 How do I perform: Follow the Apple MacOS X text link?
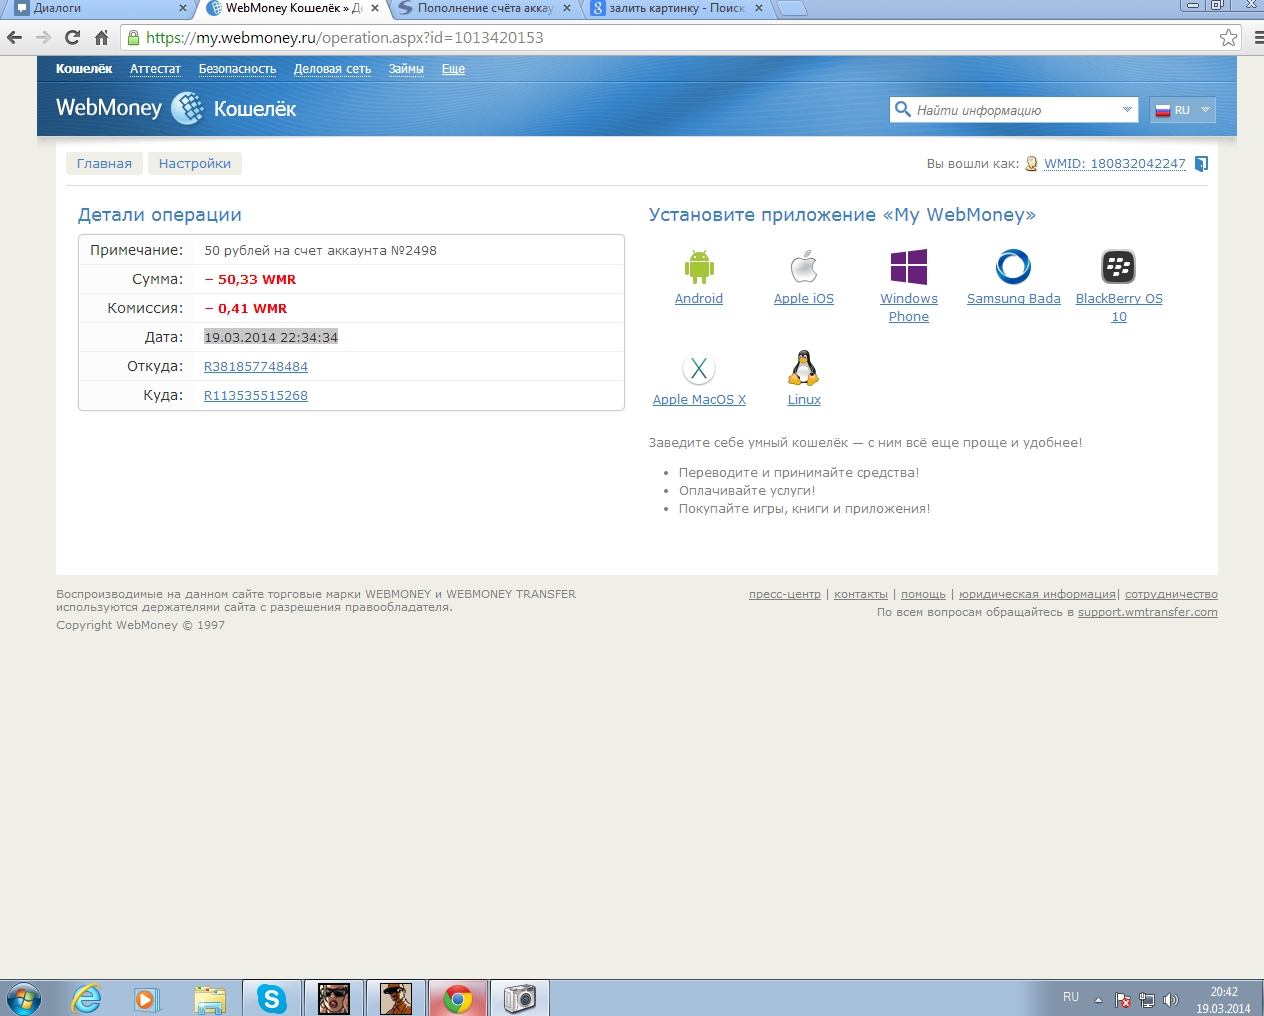[699, 400]
